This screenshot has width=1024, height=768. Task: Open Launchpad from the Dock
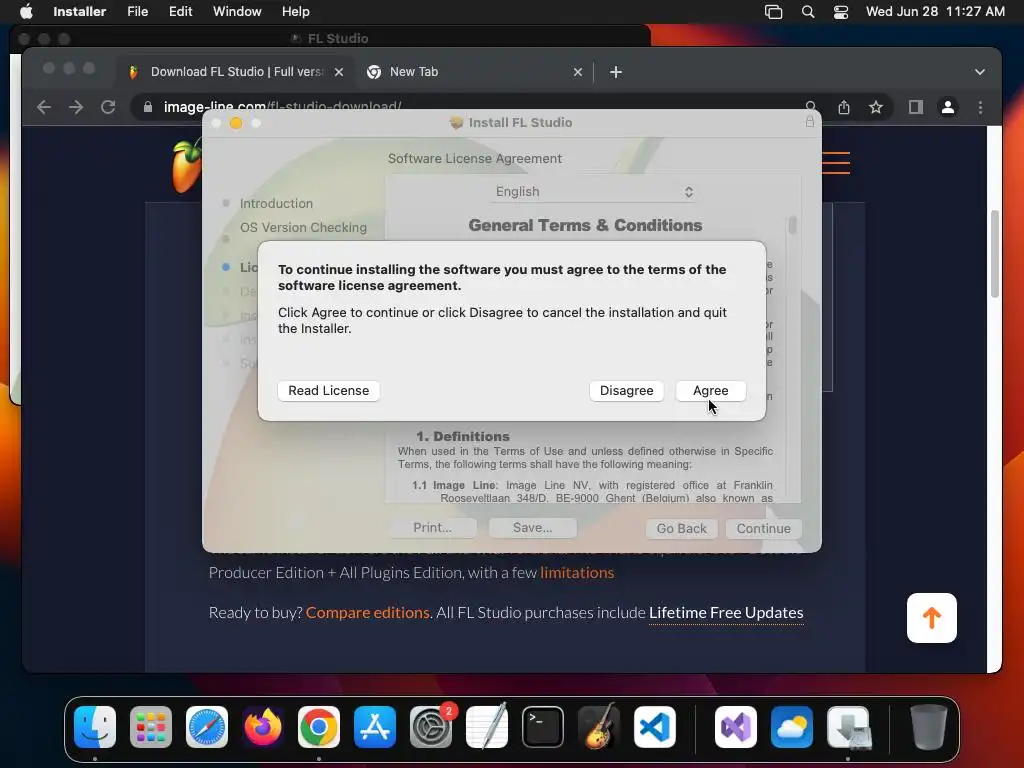[151, 727]
